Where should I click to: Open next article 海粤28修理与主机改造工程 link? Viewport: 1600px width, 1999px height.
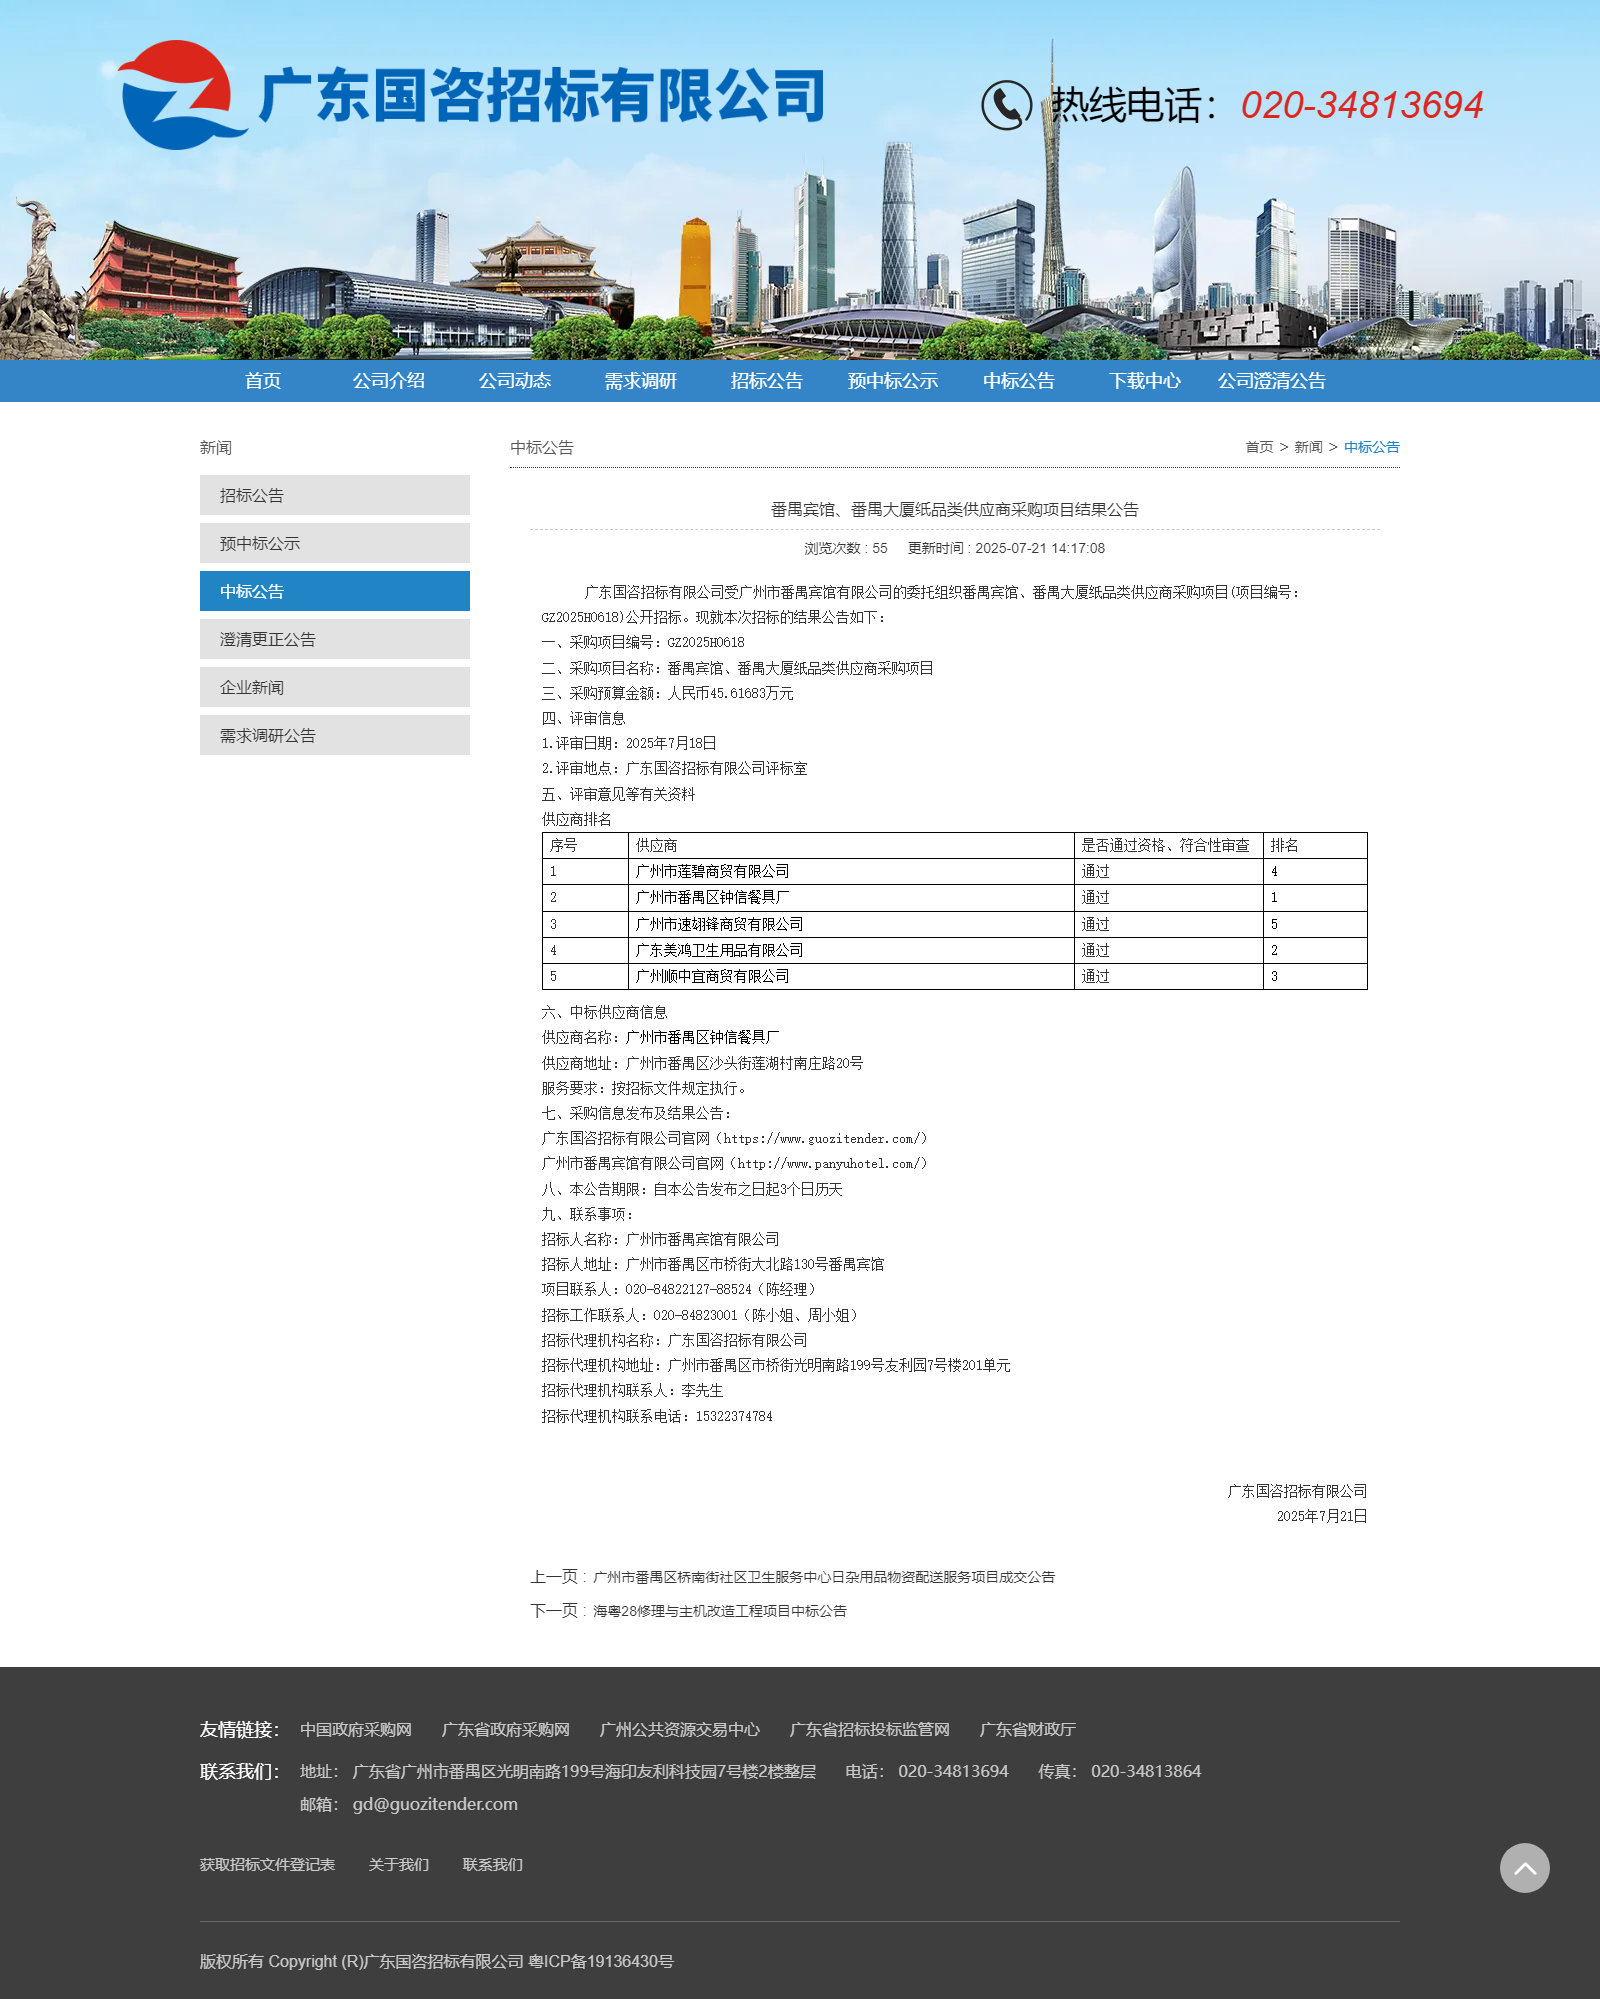720,1611
